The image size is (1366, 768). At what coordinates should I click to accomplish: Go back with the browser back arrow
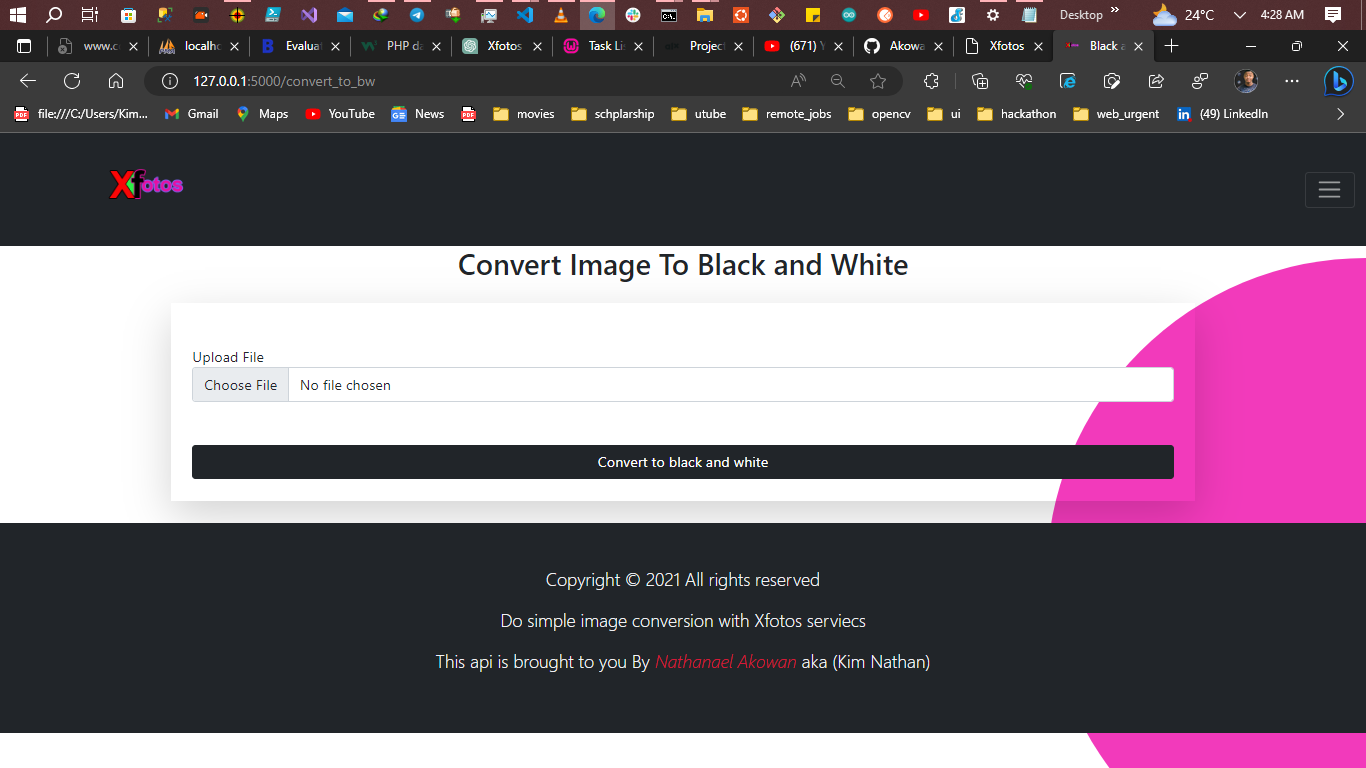point(28,81)
